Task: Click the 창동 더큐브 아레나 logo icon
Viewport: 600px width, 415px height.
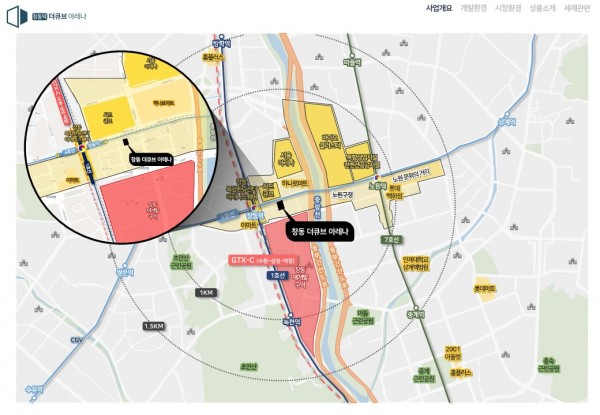Action: pyautogui.click(x=17, y=17)
